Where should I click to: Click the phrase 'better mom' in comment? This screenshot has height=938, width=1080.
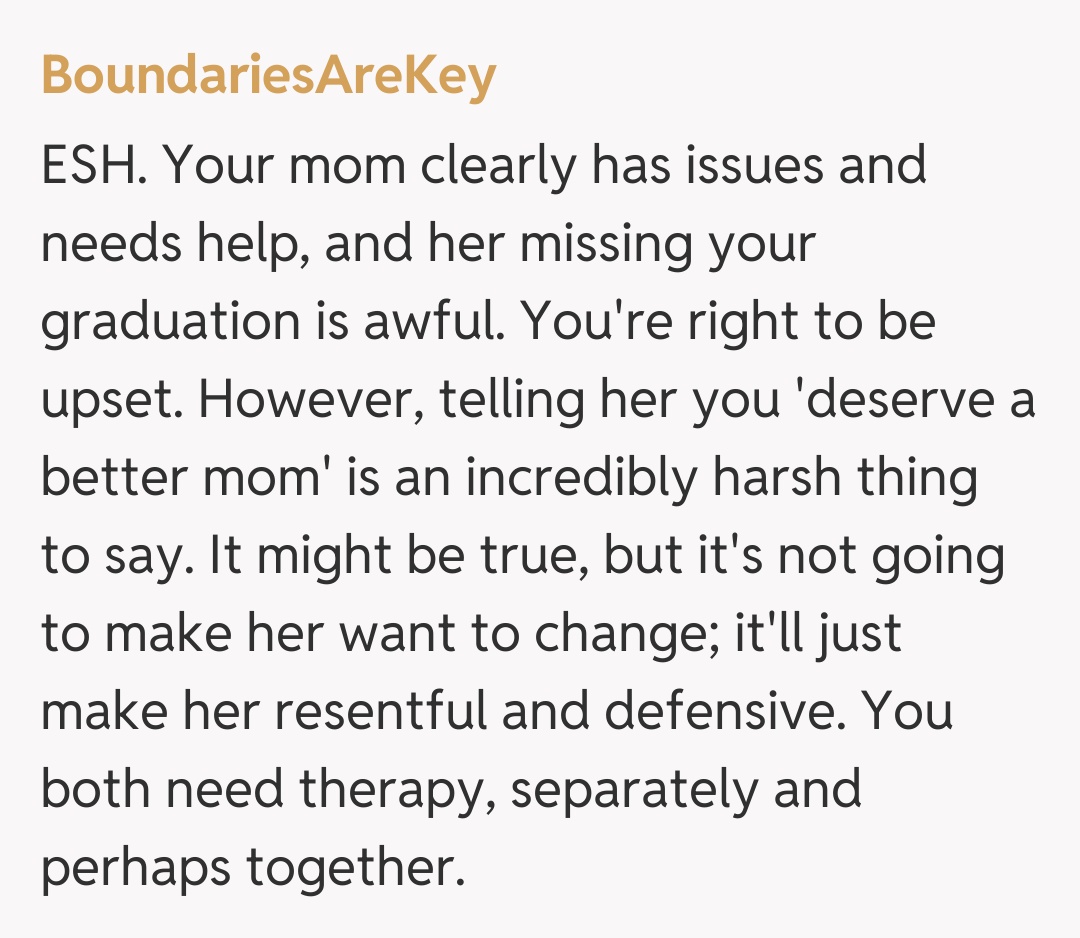(x=184, y=478)
